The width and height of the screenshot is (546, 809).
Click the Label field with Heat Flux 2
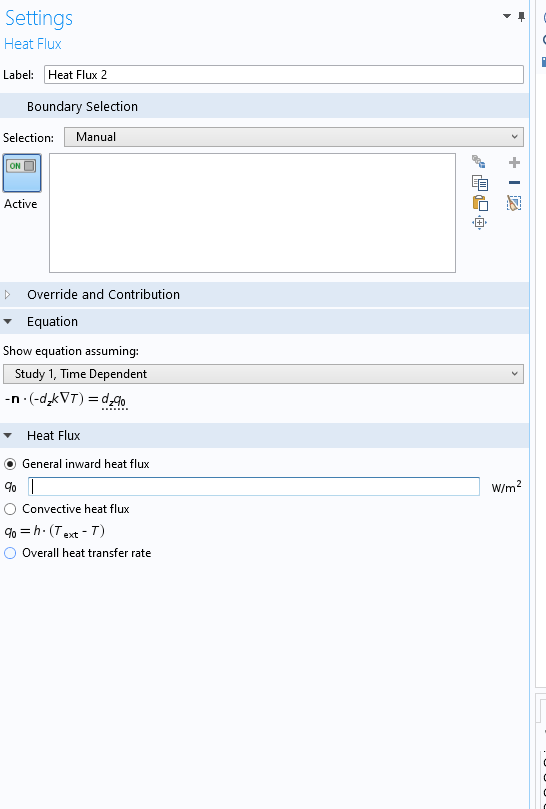pyautogui.click(x=284, y=75)
